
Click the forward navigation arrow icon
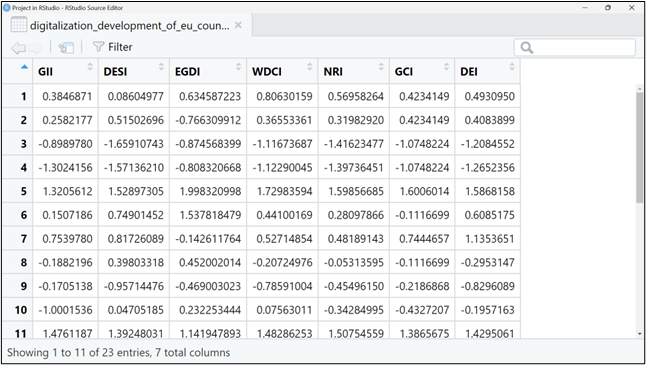coord(36,48)
